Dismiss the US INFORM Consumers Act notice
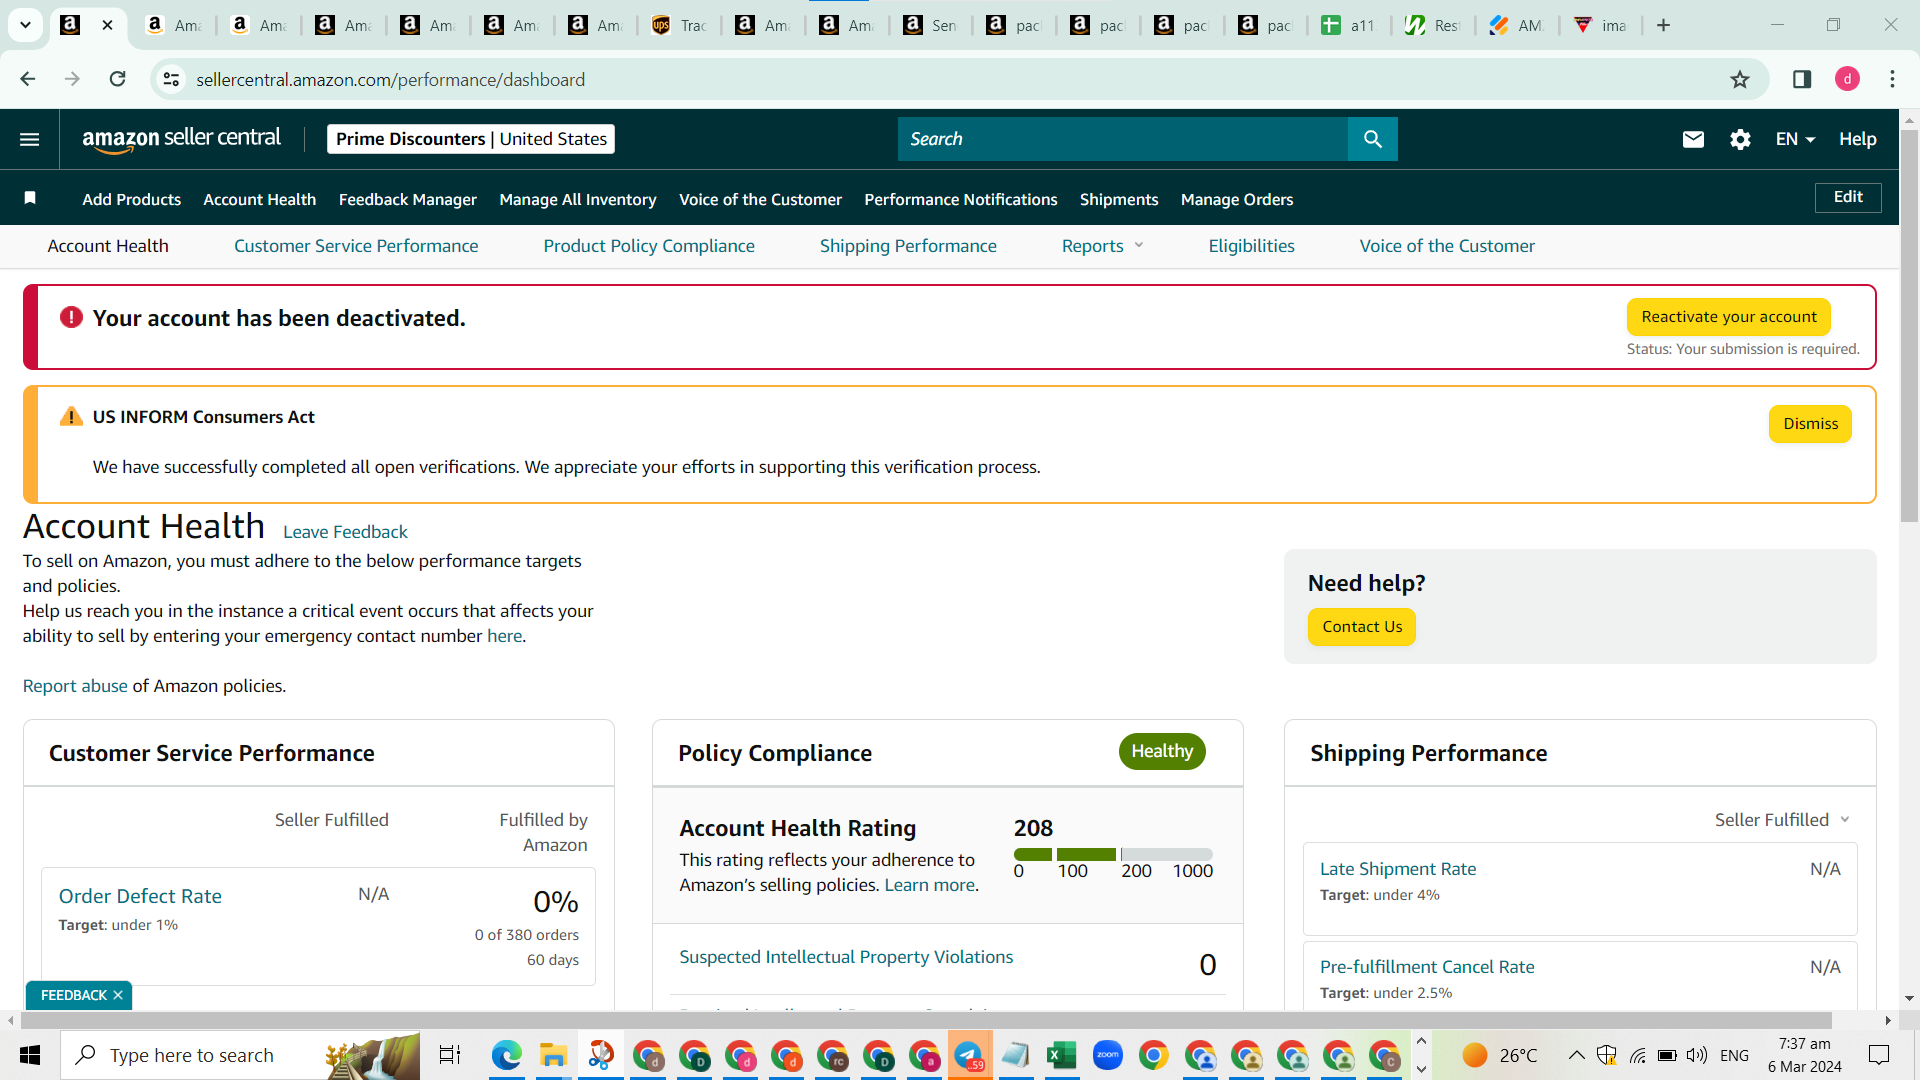This screenshot has width=1920, height=1080. tap(1810, 424)
